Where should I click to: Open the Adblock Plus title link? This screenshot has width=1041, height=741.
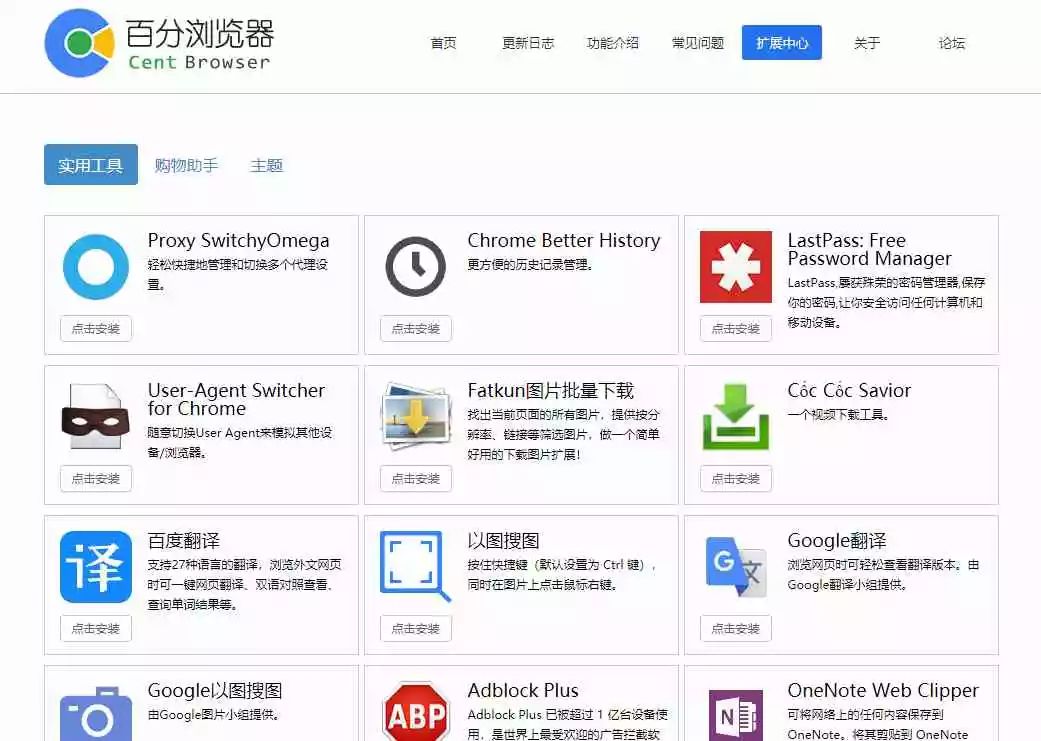(x=523, y=690)
